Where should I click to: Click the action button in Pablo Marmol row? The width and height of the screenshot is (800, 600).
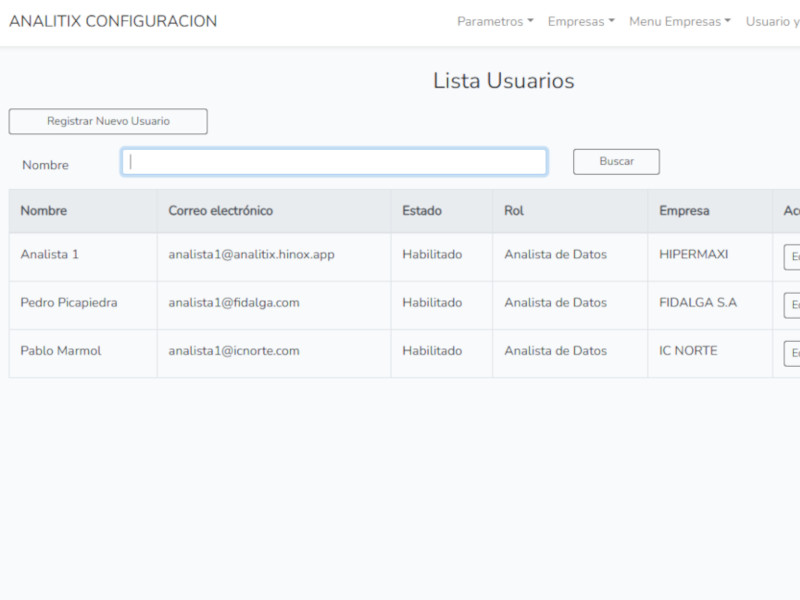[792, 353]
